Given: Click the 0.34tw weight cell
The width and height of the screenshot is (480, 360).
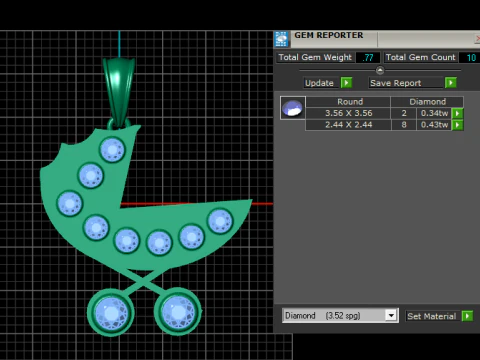Looking at the screenshot, I should 434,113.
